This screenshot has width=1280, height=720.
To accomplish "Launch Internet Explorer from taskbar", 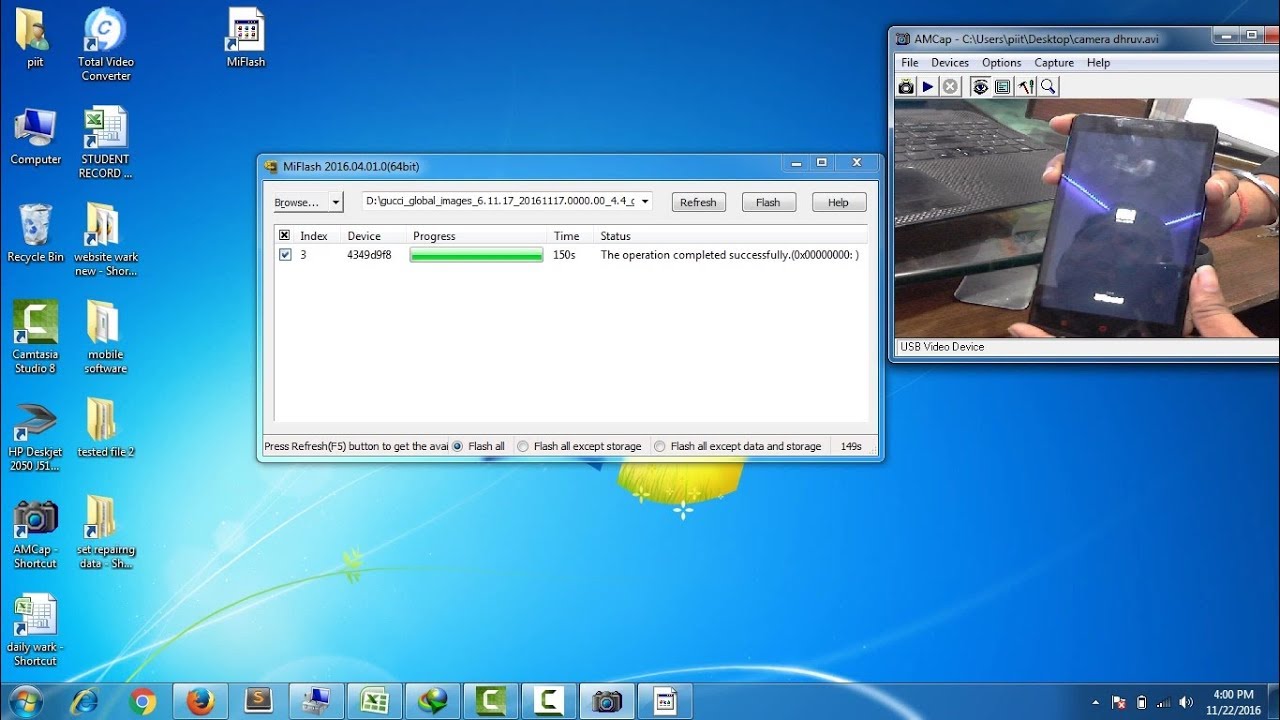I will (85, 702).
